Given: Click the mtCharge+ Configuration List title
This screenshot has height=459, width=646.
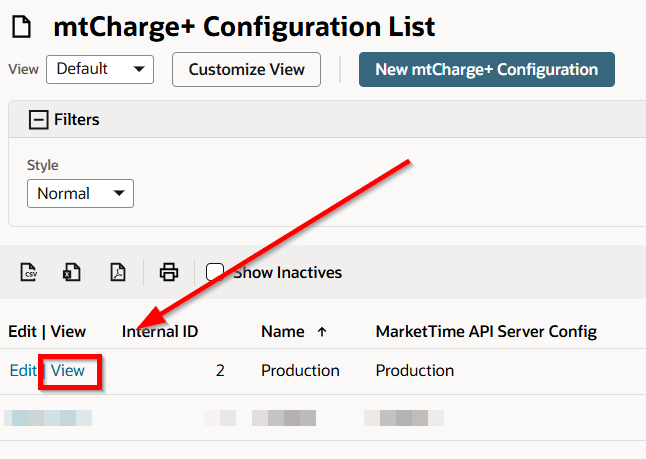Looking at the screenshot, I should (x=244, y=27).
